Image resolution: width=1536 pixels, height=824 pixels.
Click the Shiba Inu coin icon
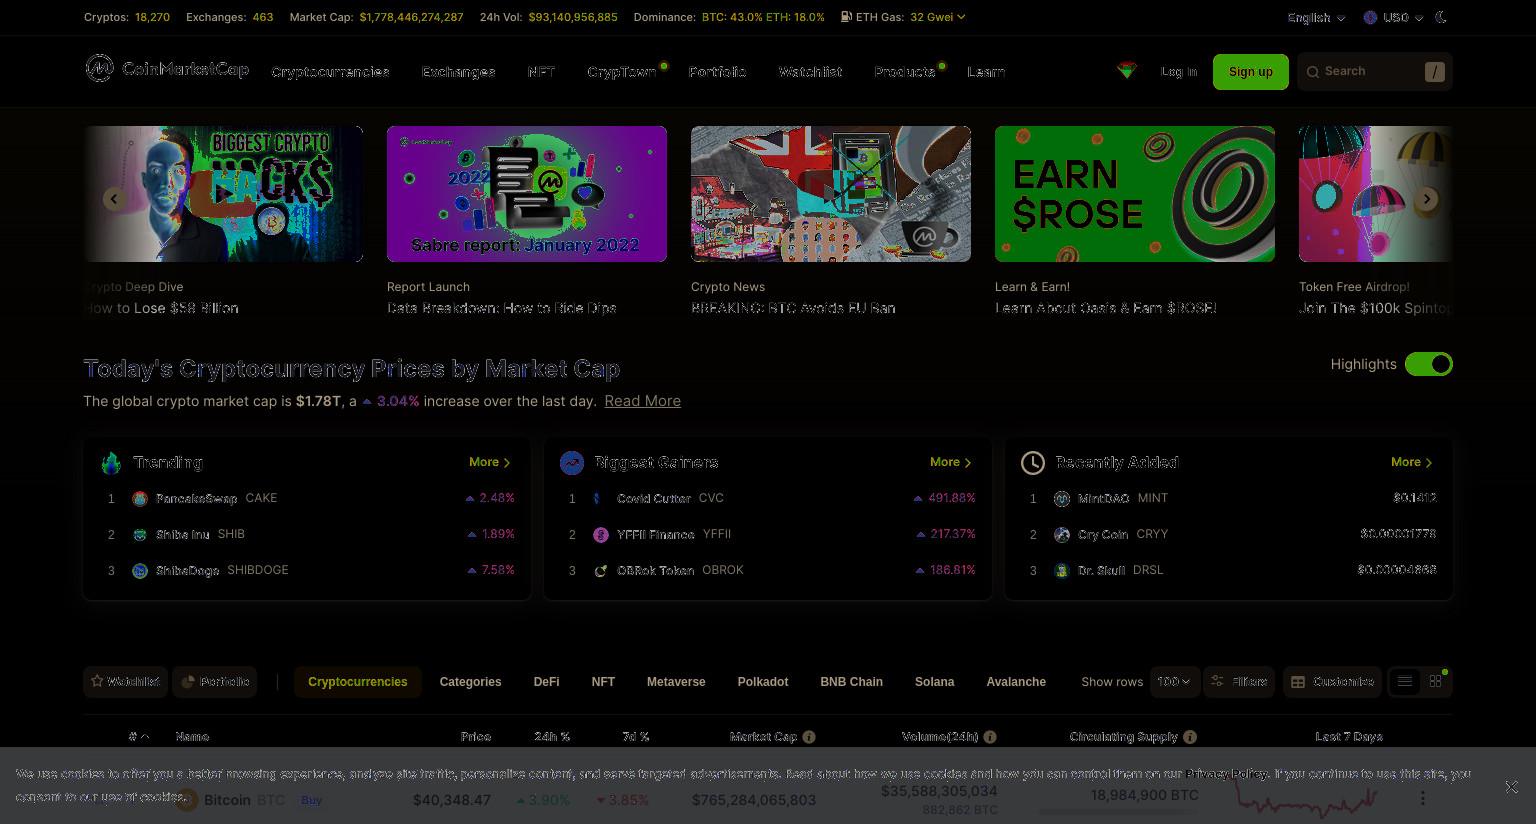[x=140, y=534]
